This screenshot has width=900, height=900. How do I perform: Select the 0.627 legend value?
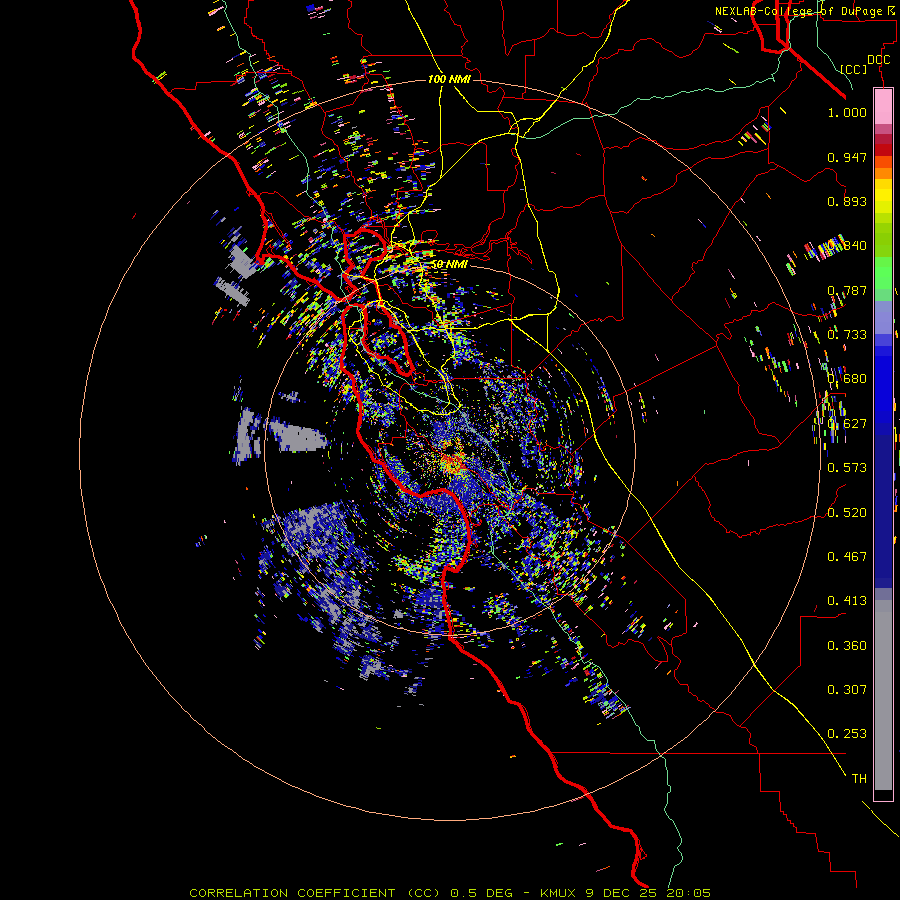pyautogui.click(x=847, y=424)
